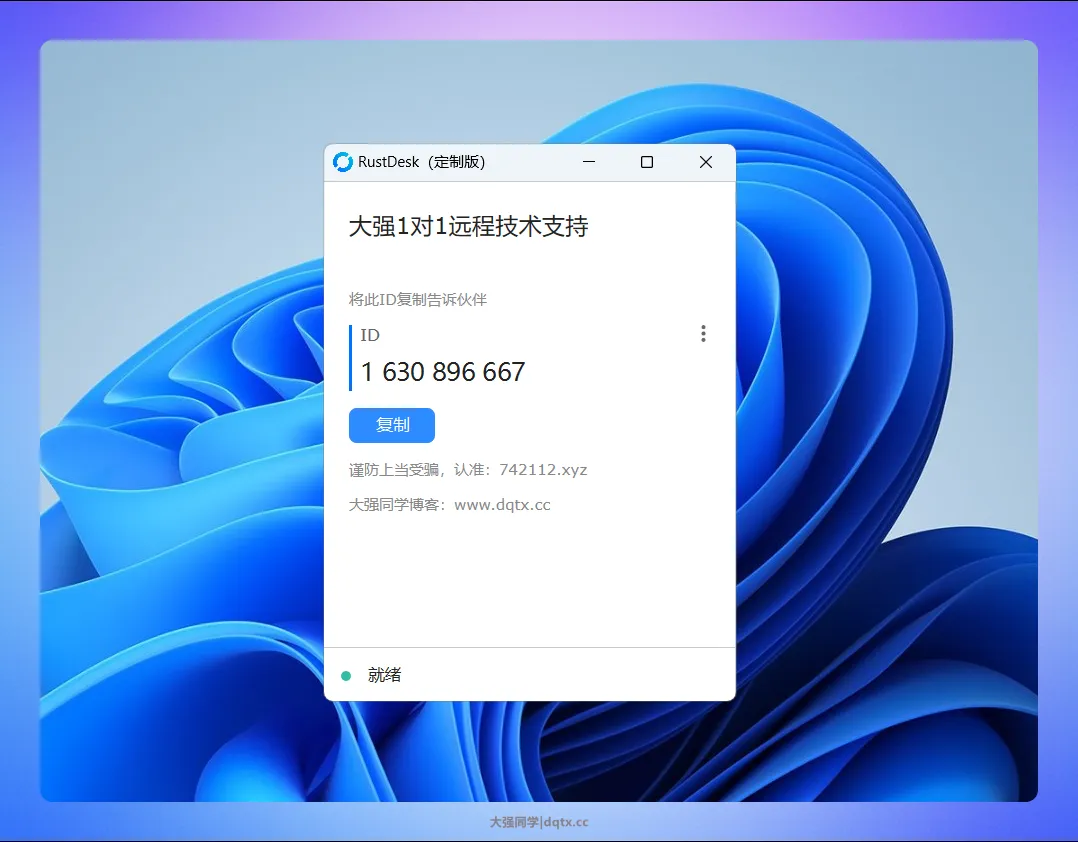
Task: Click the 将此ID复制告诉伙伴 hint text
Action: click(x=417, y=299)
